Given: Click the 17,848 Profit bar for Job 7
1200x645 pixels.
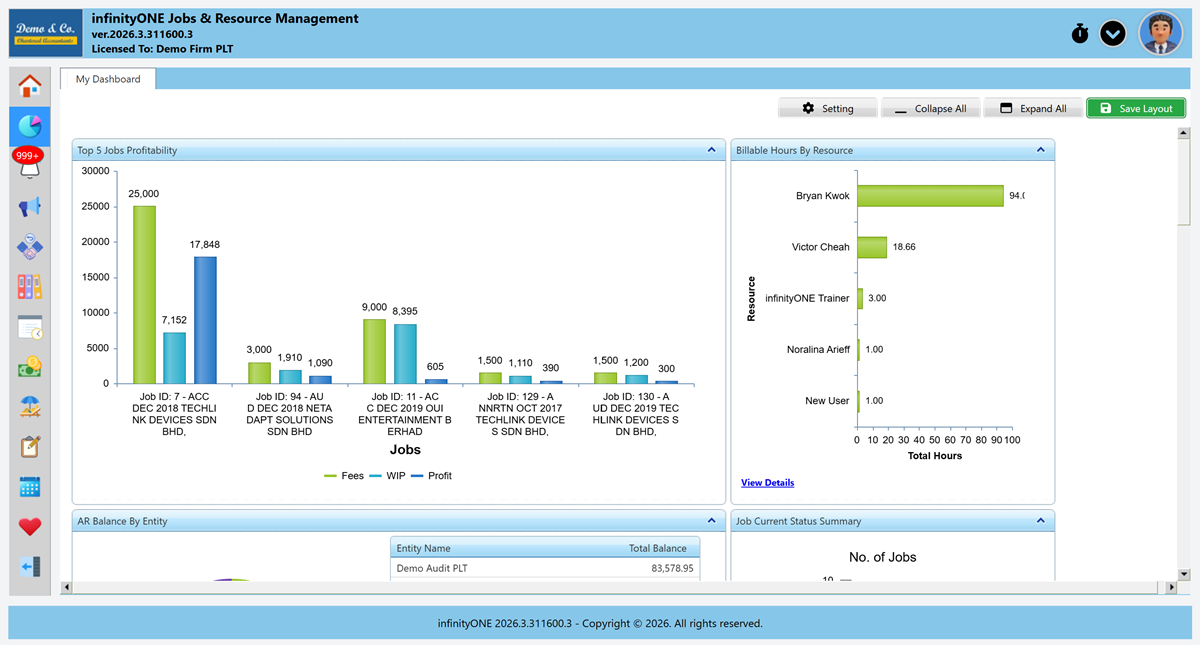Looking at the screenshot, I should click(205, 321).
